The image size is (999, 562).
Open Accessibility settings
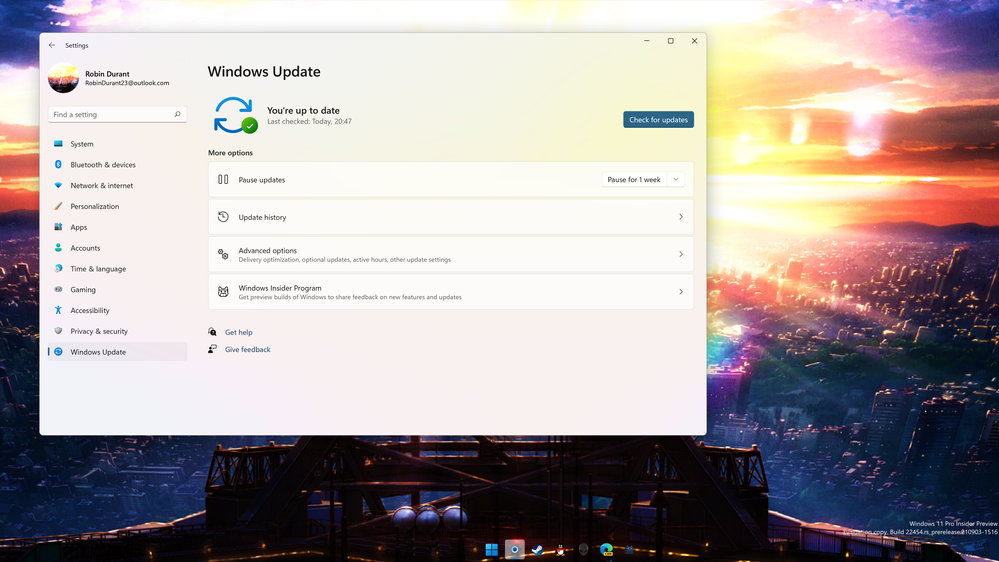[x=117, y=310]
